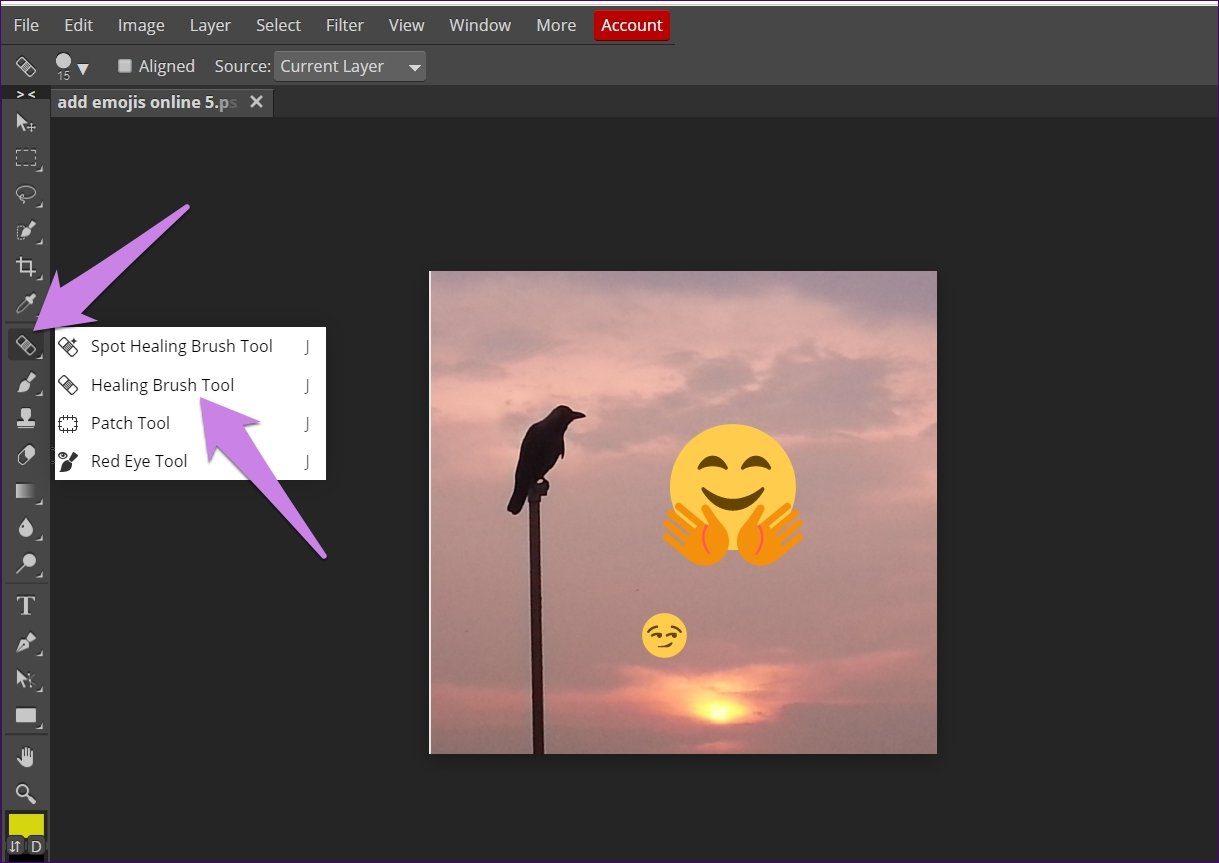The width and height of the screenshot is (1219, 863).
Task: Reset colors with the D button
Action: pos(36,847)
